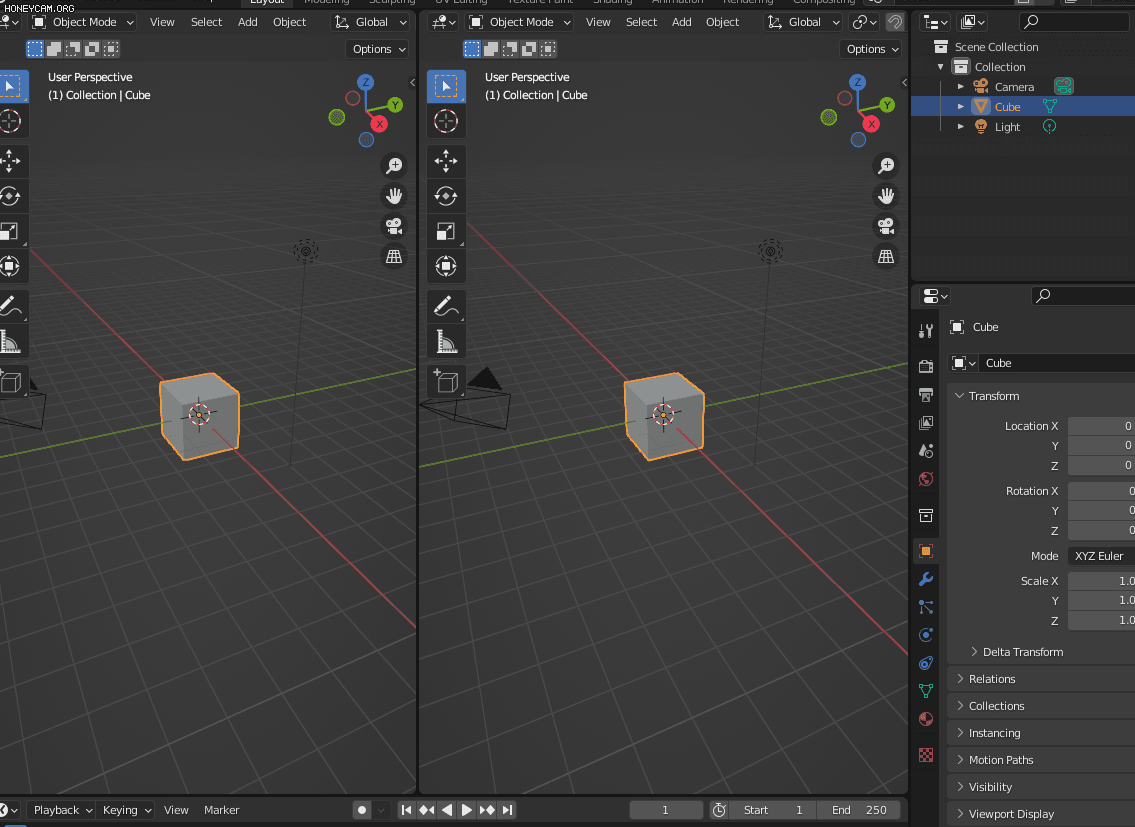
Task: Select the Measure tool in right viewport
Action: 446,341
